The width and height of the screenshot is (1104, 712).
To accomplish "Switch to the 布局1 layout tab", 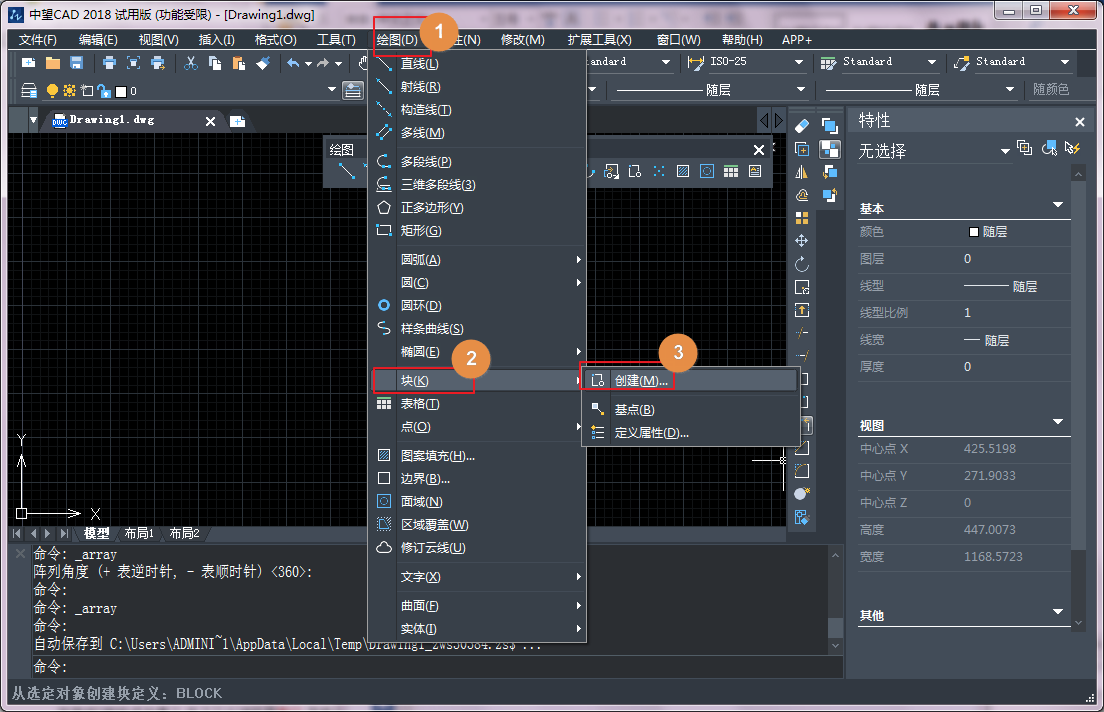I will click(x=140, y=533).
